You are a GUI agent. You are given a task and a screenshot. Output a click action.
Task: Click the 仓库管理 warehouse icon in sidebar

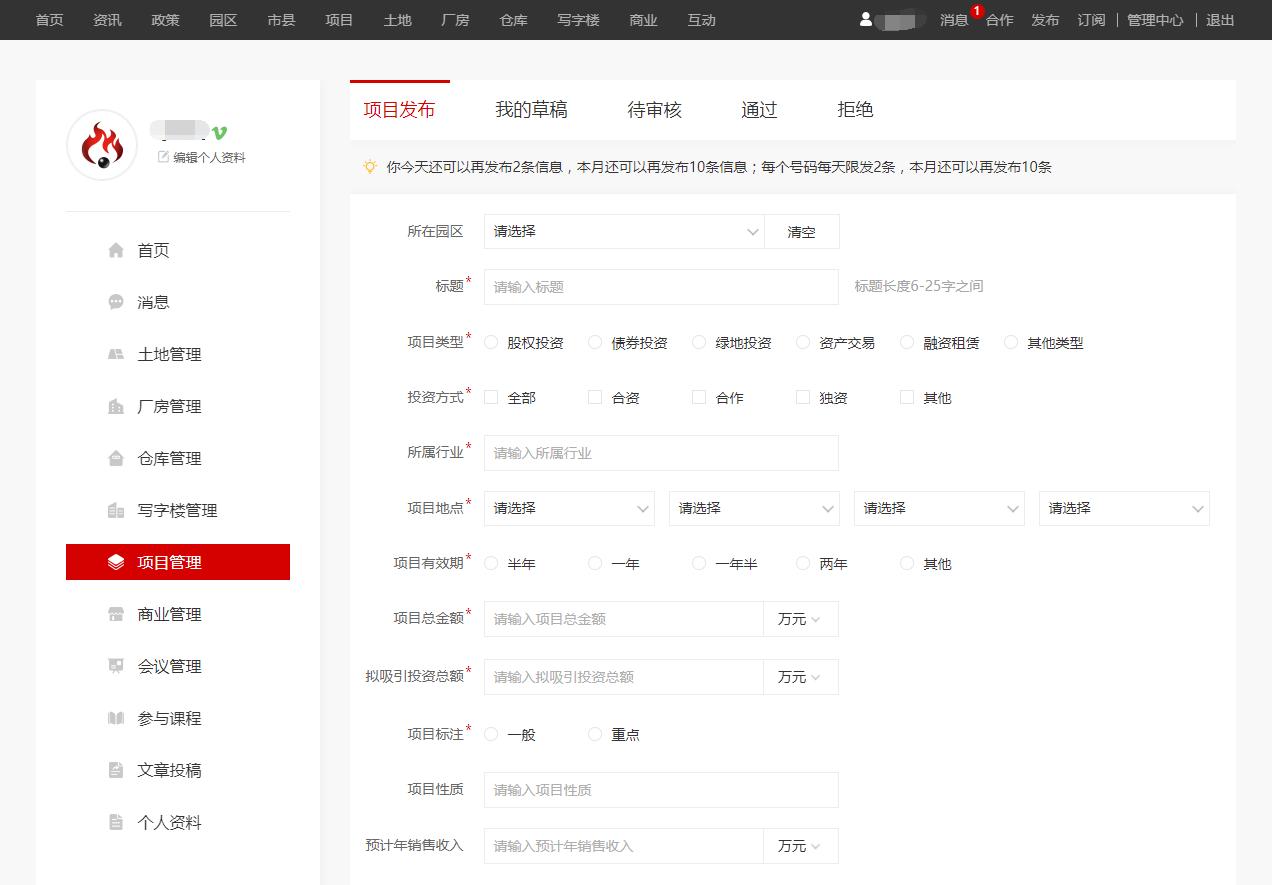point(115,458)
